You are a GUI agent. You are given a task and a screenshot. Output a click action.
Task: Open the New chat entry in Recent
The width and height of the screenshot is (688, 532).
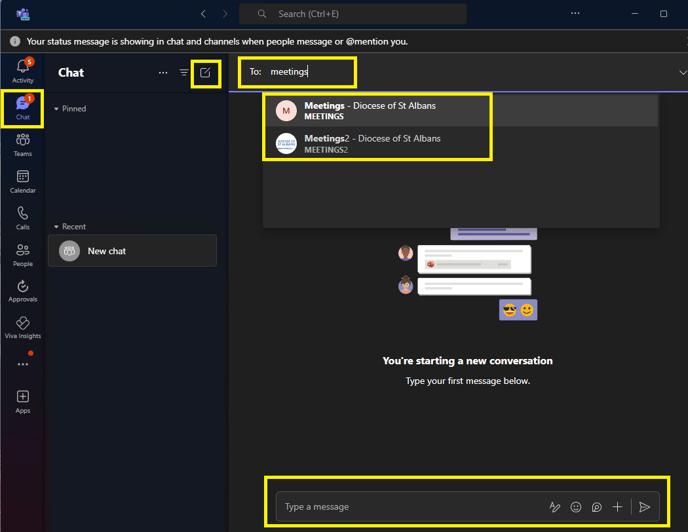(x=133, y=251)
